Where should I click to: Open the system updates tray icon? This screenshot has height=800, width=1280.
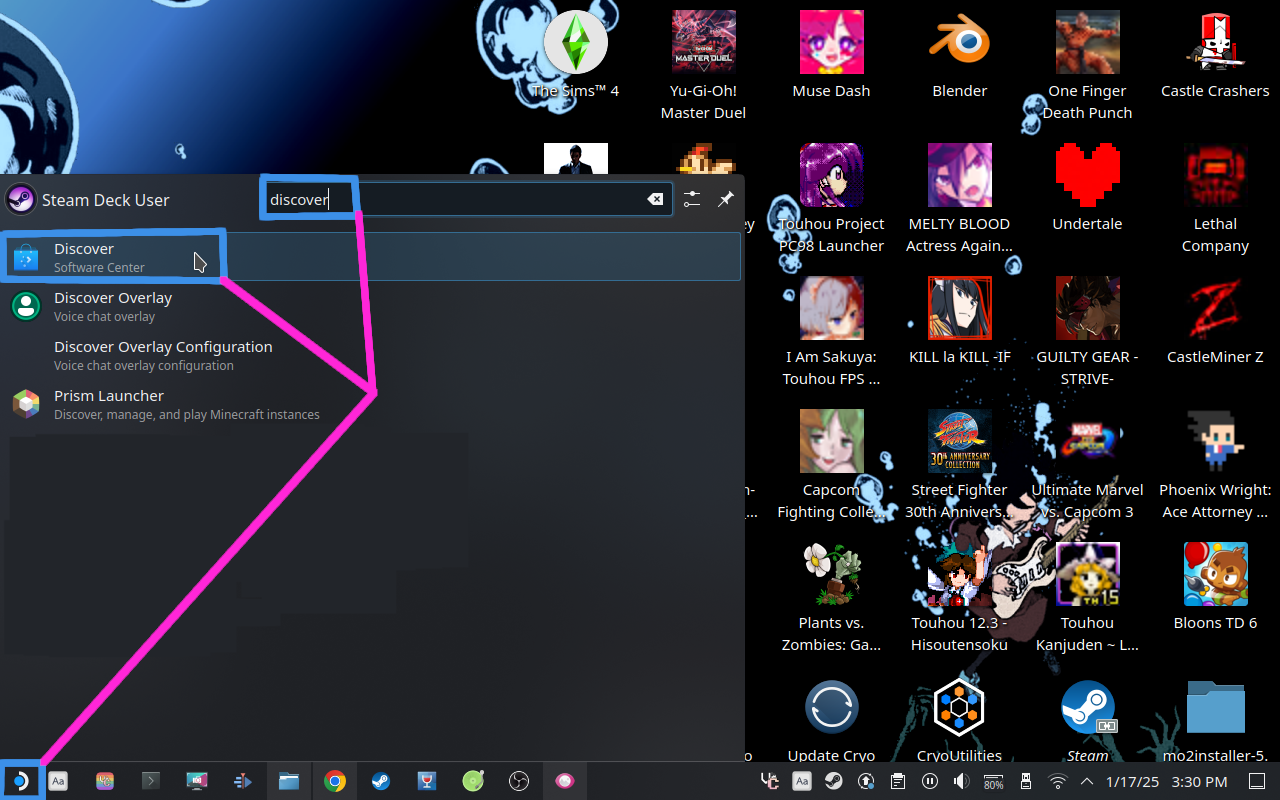(x=866, y=781)
